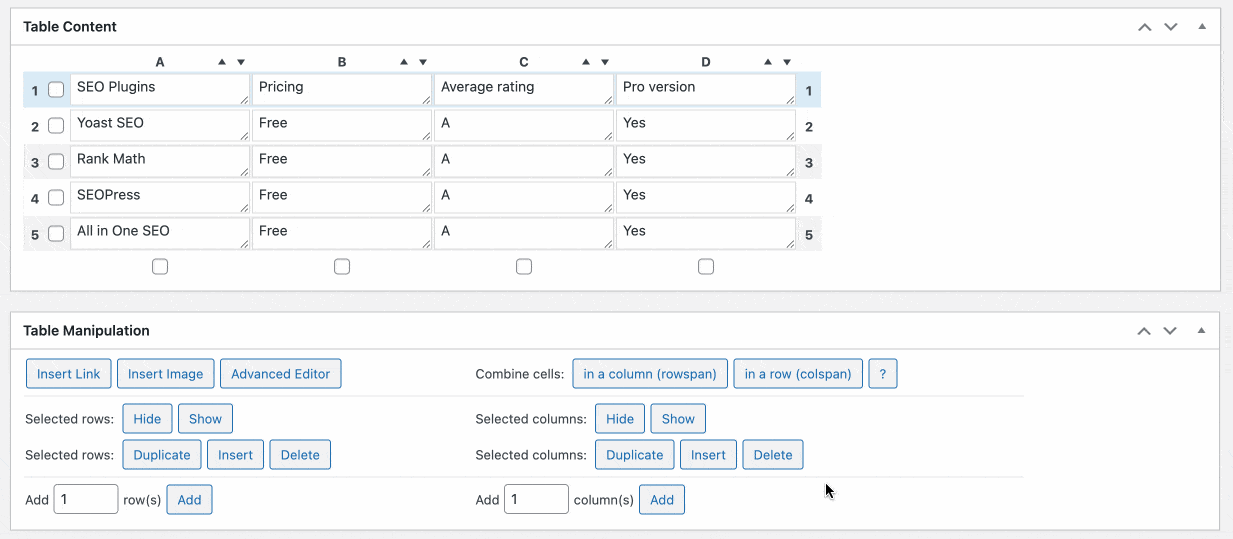Screen dimensions: 1233x539
Task: Sort column C ascending arrow
Action: pos(586,62)
